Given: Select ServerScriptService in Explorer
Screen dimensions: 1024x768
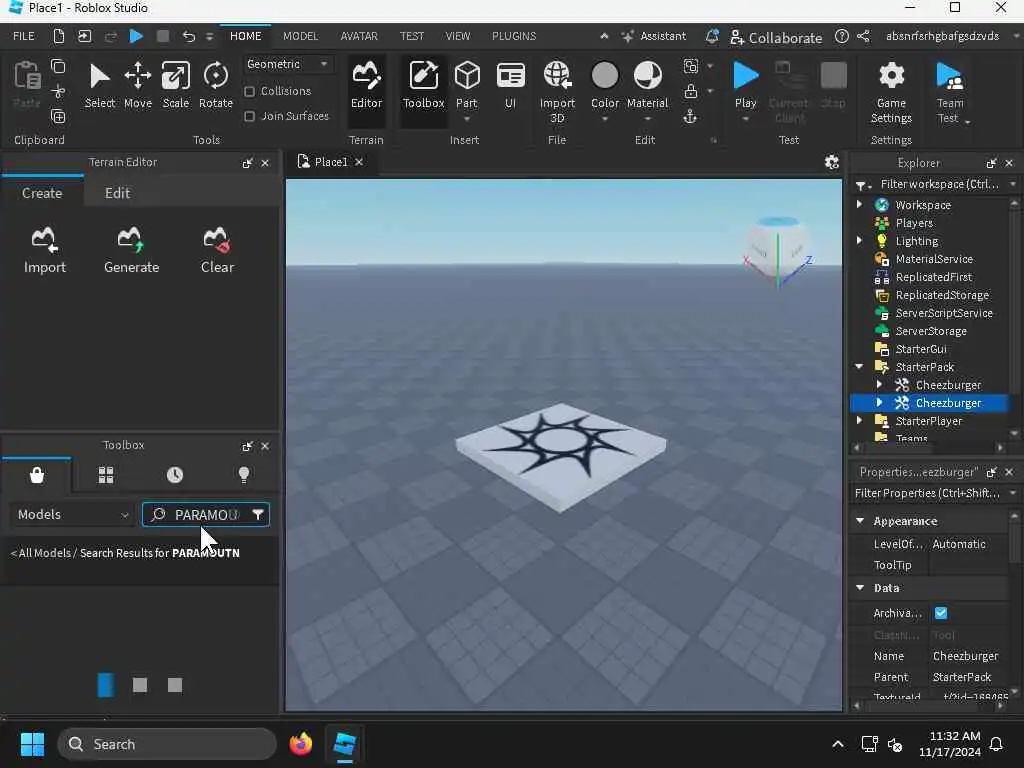Looking at the screenshot, I should [x=944, y=313].
